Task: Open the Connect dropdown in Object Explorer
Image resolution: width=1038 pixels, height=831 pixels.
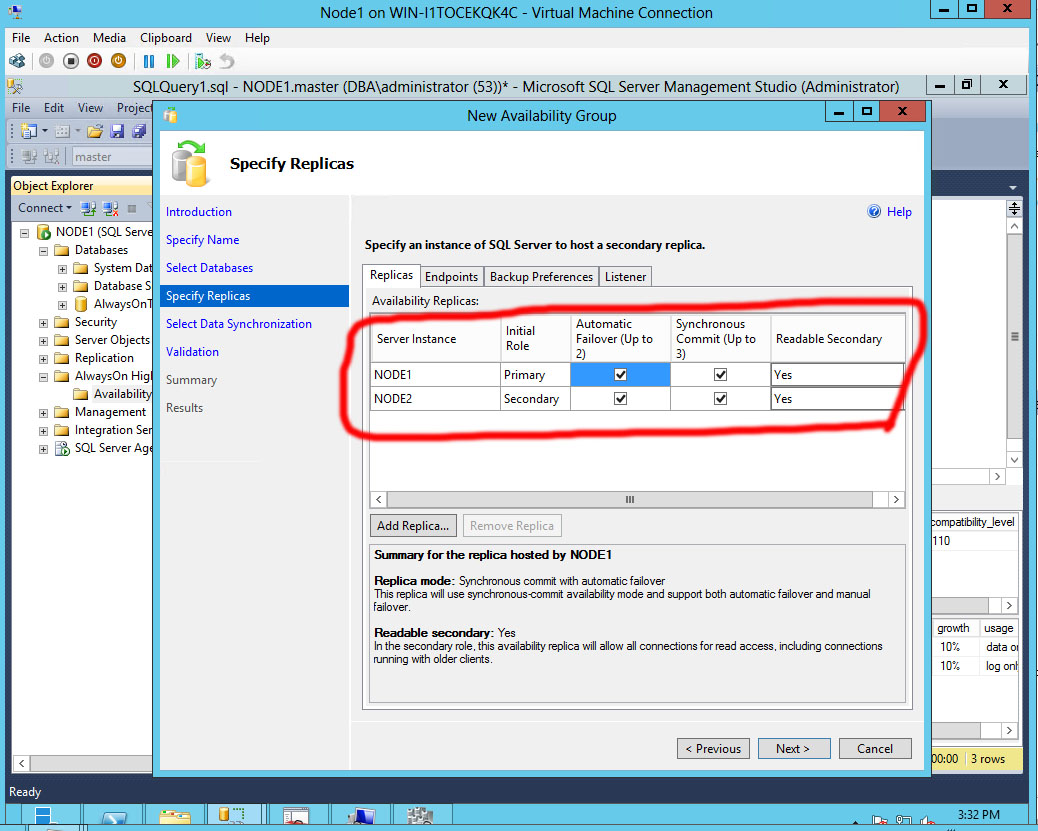Action: pyautogui.click(x=68, y=208)
